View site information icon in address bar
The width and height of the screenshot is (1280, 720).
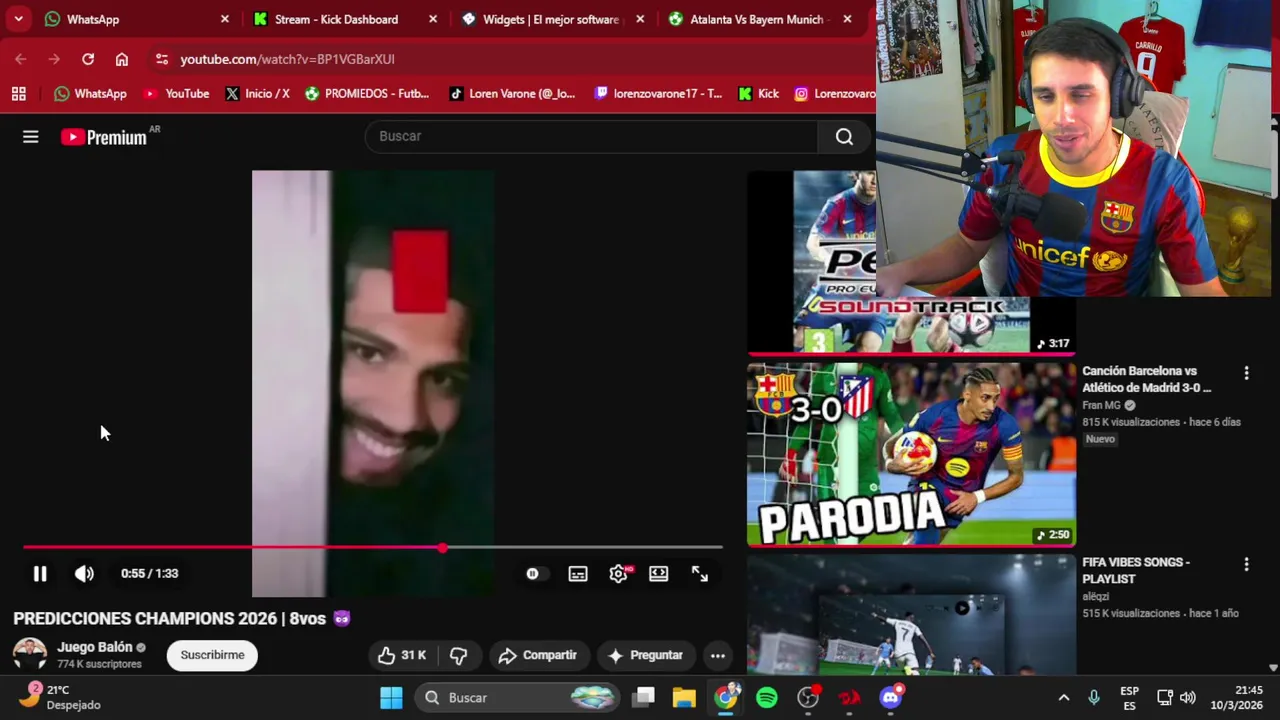click(x=162, y=59)
